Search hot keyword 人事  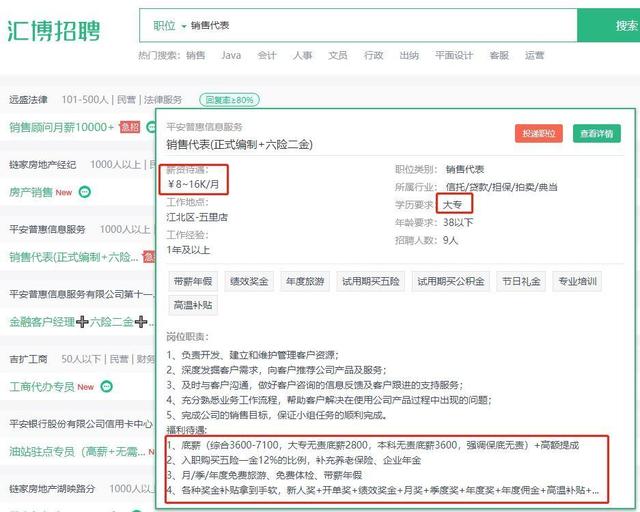tap(302, 55)
